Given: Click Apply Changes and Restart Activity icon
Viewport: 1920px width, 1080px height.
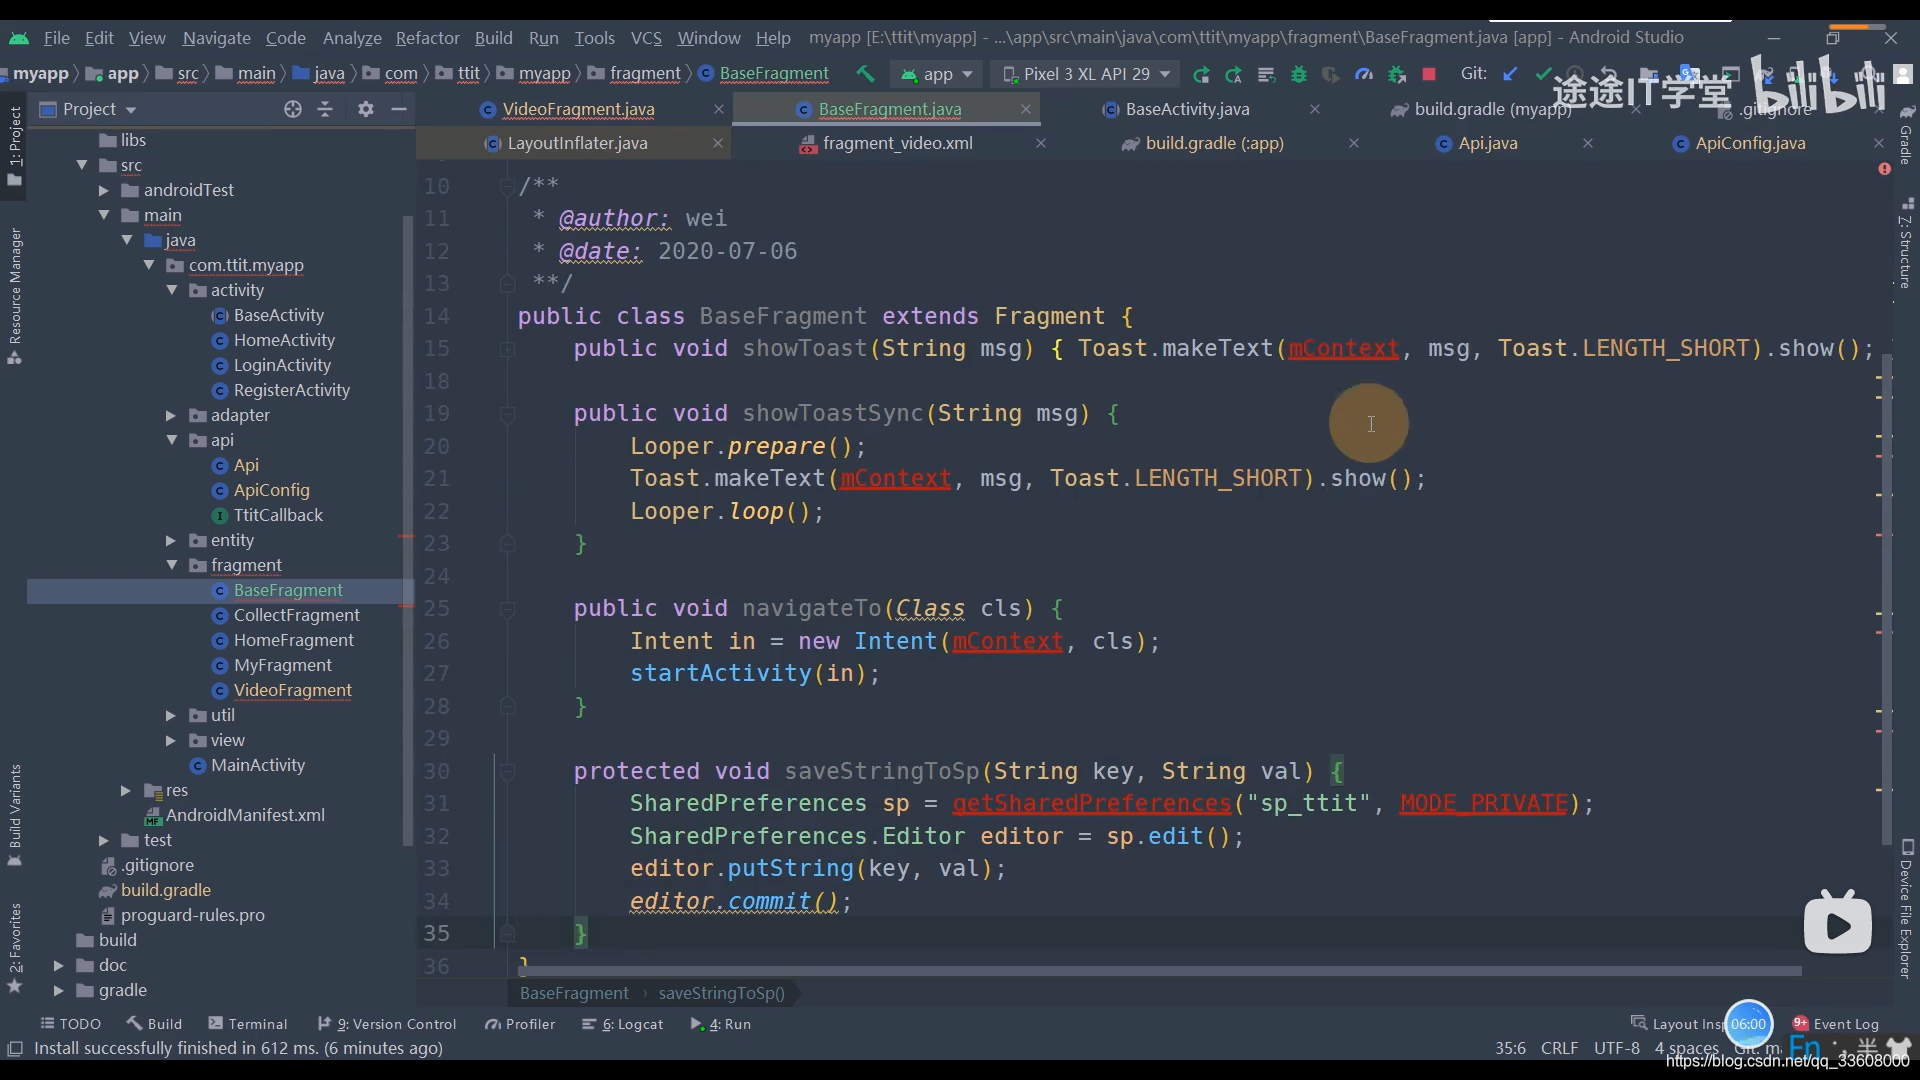Looking at the screenshot, I should pos(1234,74).
